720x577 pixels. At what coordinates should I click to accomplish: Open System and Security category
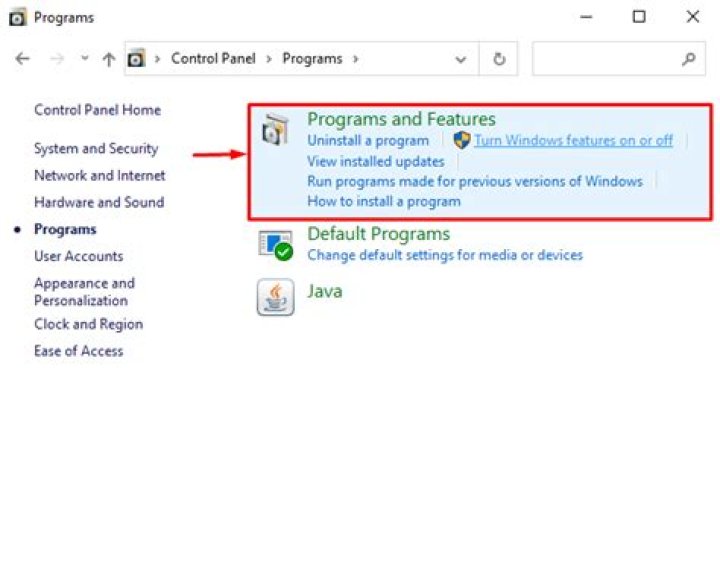tap(96, 149)
